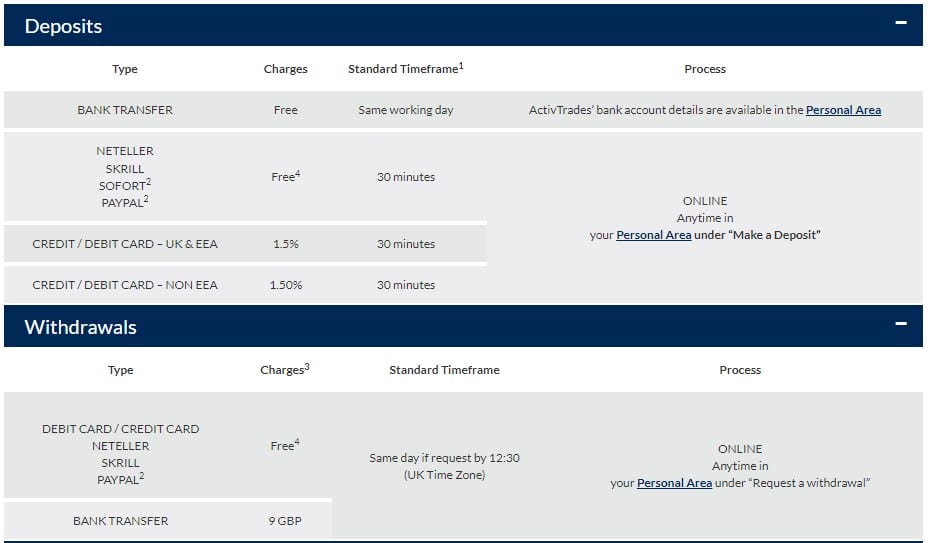Click the Withdrawals "Type" column header
The width and height of the screenshot is (928, 543).
click(120, 370)
